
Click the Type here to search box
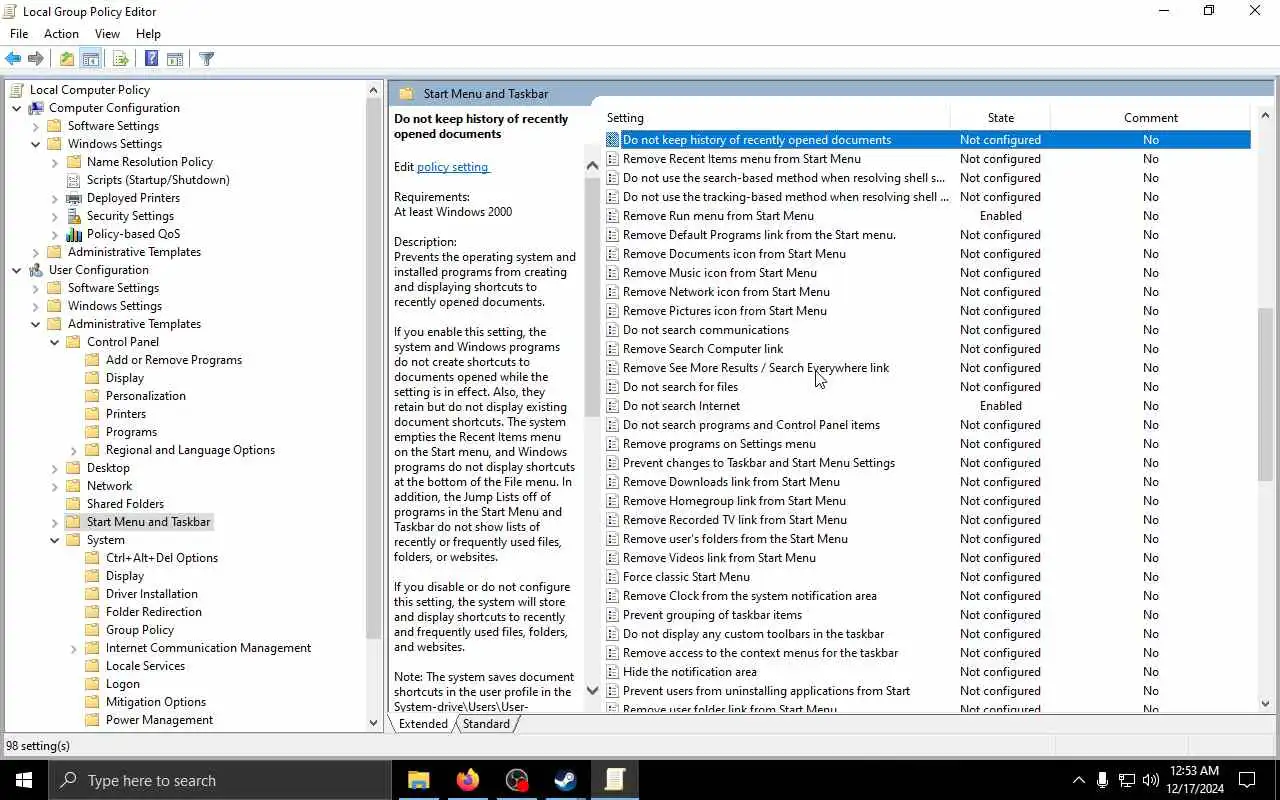tap(219, 780)
